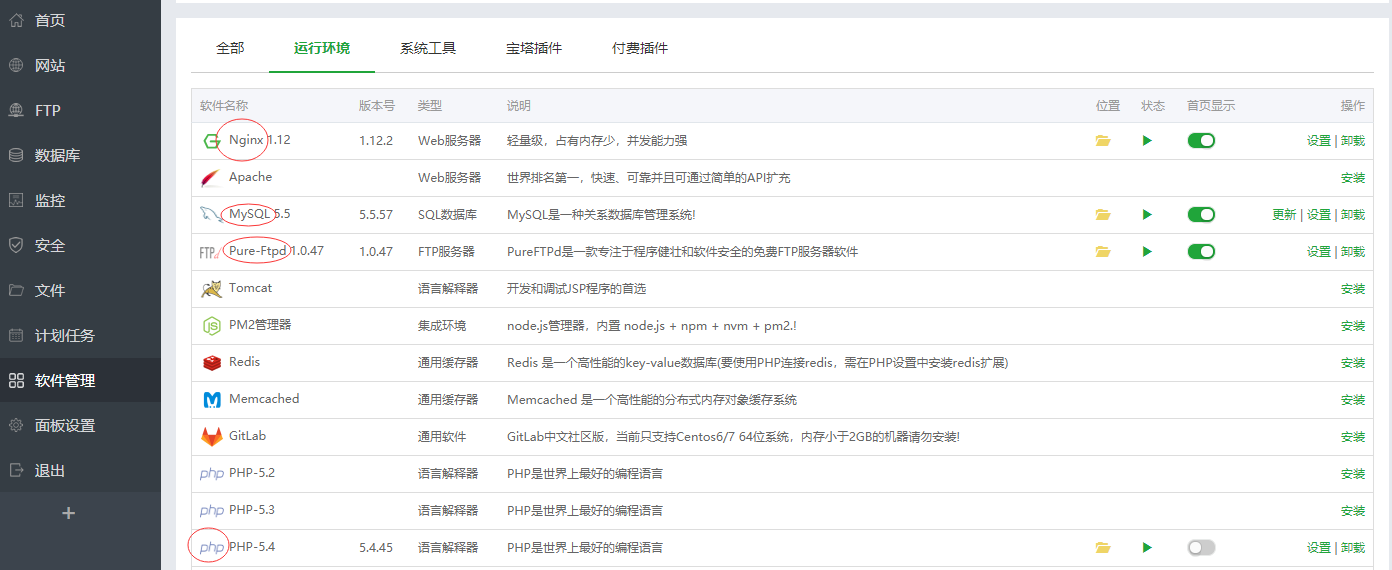Click the Tomcat cat icon

pos(211,289)
